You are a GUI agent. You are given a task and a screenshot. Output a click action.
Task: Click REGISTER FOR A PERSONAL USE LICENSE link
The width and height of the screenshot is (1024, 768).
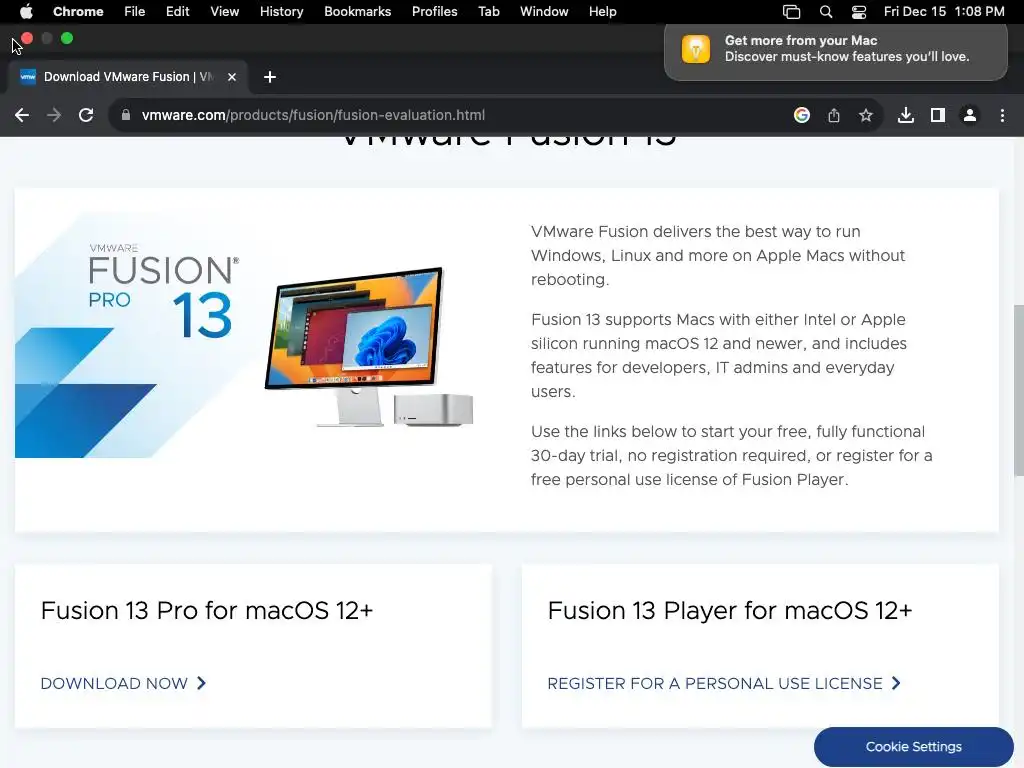coord(715,683)
